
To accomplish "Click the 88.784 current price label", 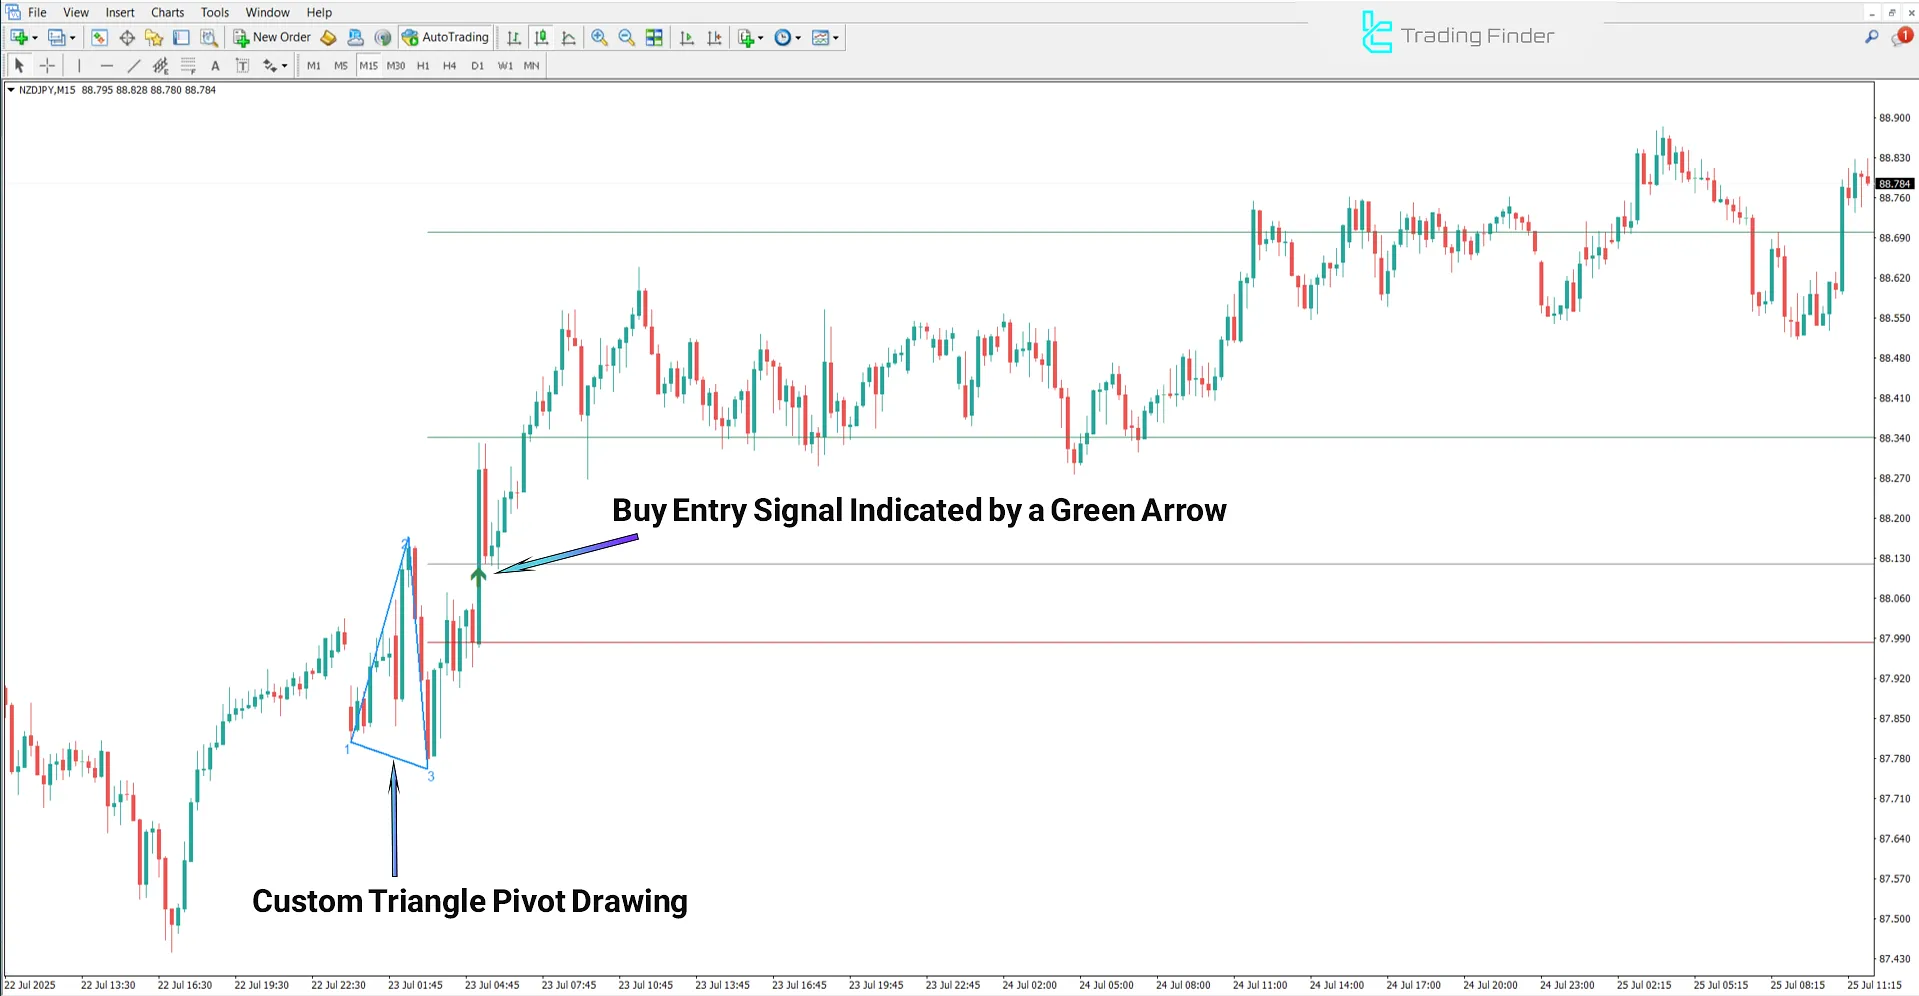I will (1895, 184).
